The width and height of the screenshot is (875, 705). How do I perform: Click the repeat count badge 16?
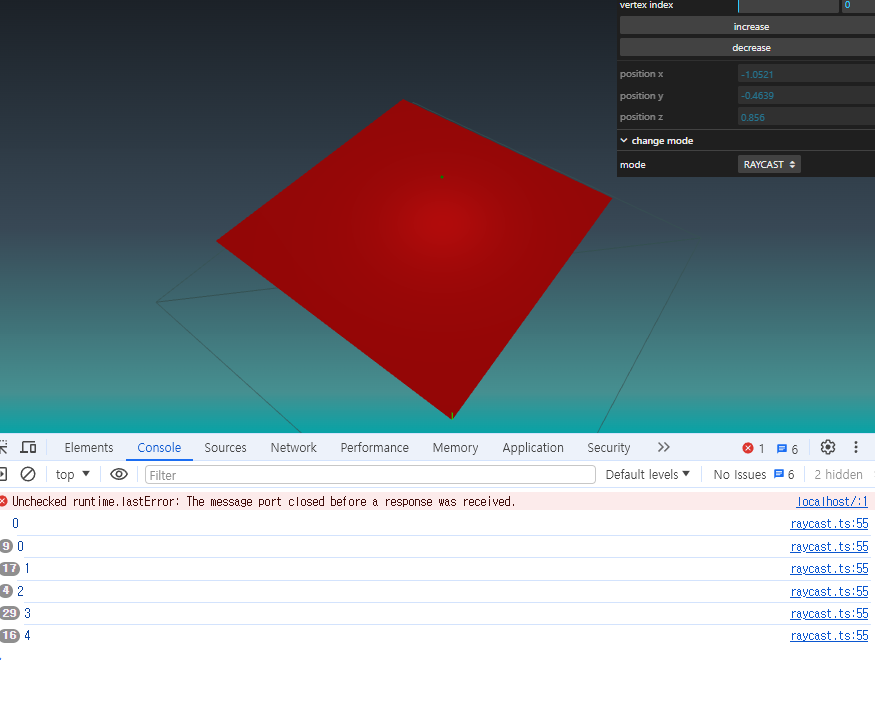pyautogui.click(x=10, y=635)
